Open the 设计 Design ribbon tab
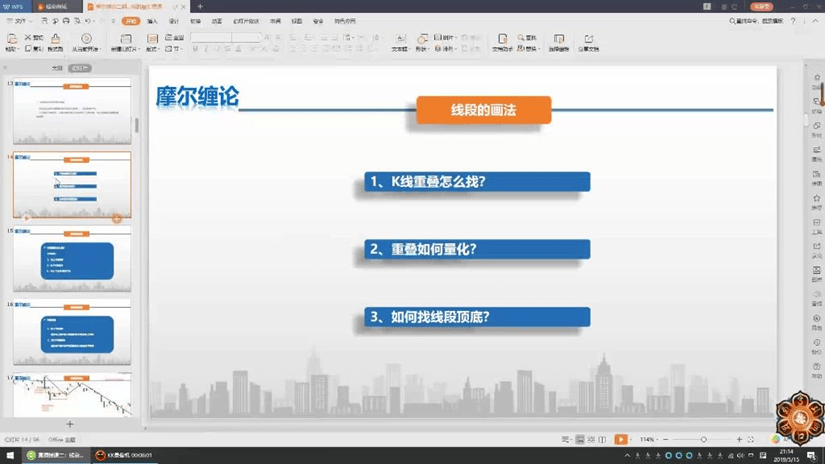 click(174, 21)
